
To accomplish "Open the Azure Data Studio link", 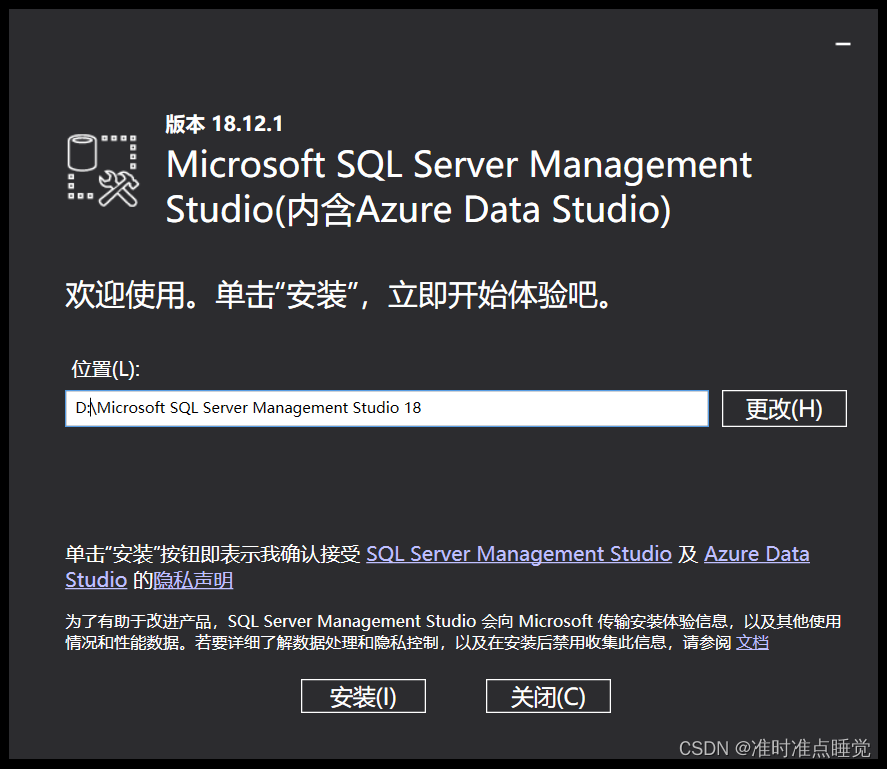I will coord(756,554).
